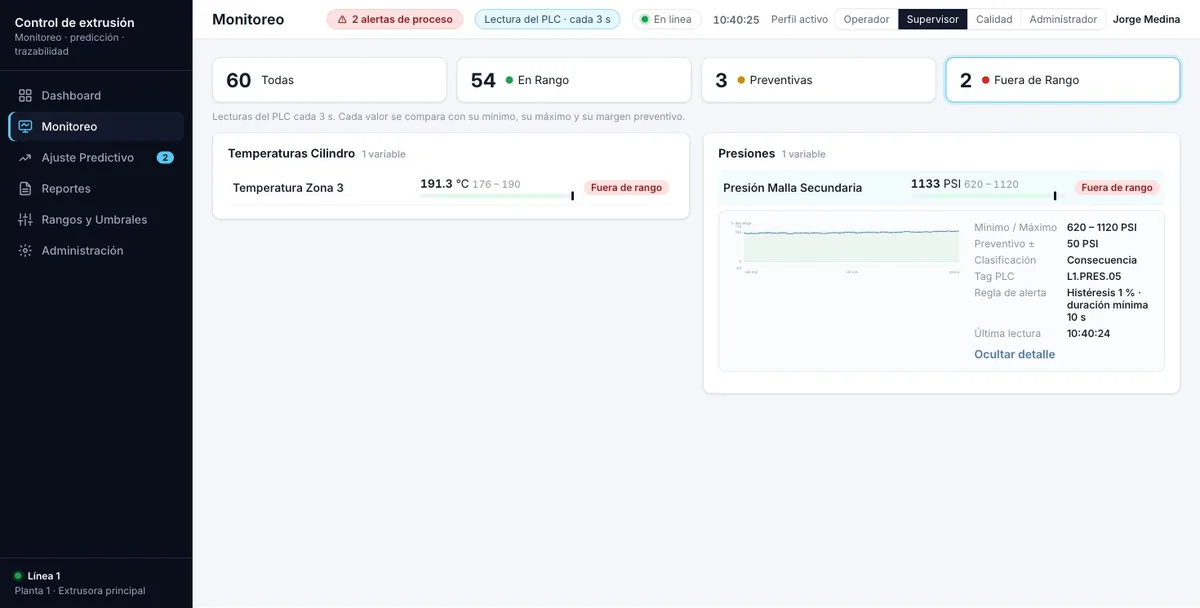Click Mínimo / Máximo value 620 – 1120 PSI
The height and width of the screenshot is (608, 1200).
pyautogui.click(x=1101, y=228)
